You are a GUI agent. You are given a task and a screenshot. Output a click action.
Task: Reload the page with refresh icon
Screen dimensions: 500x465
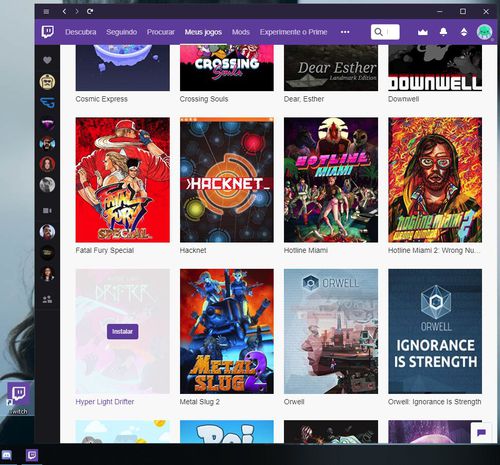pyautogui.click(x=90, y=11)
